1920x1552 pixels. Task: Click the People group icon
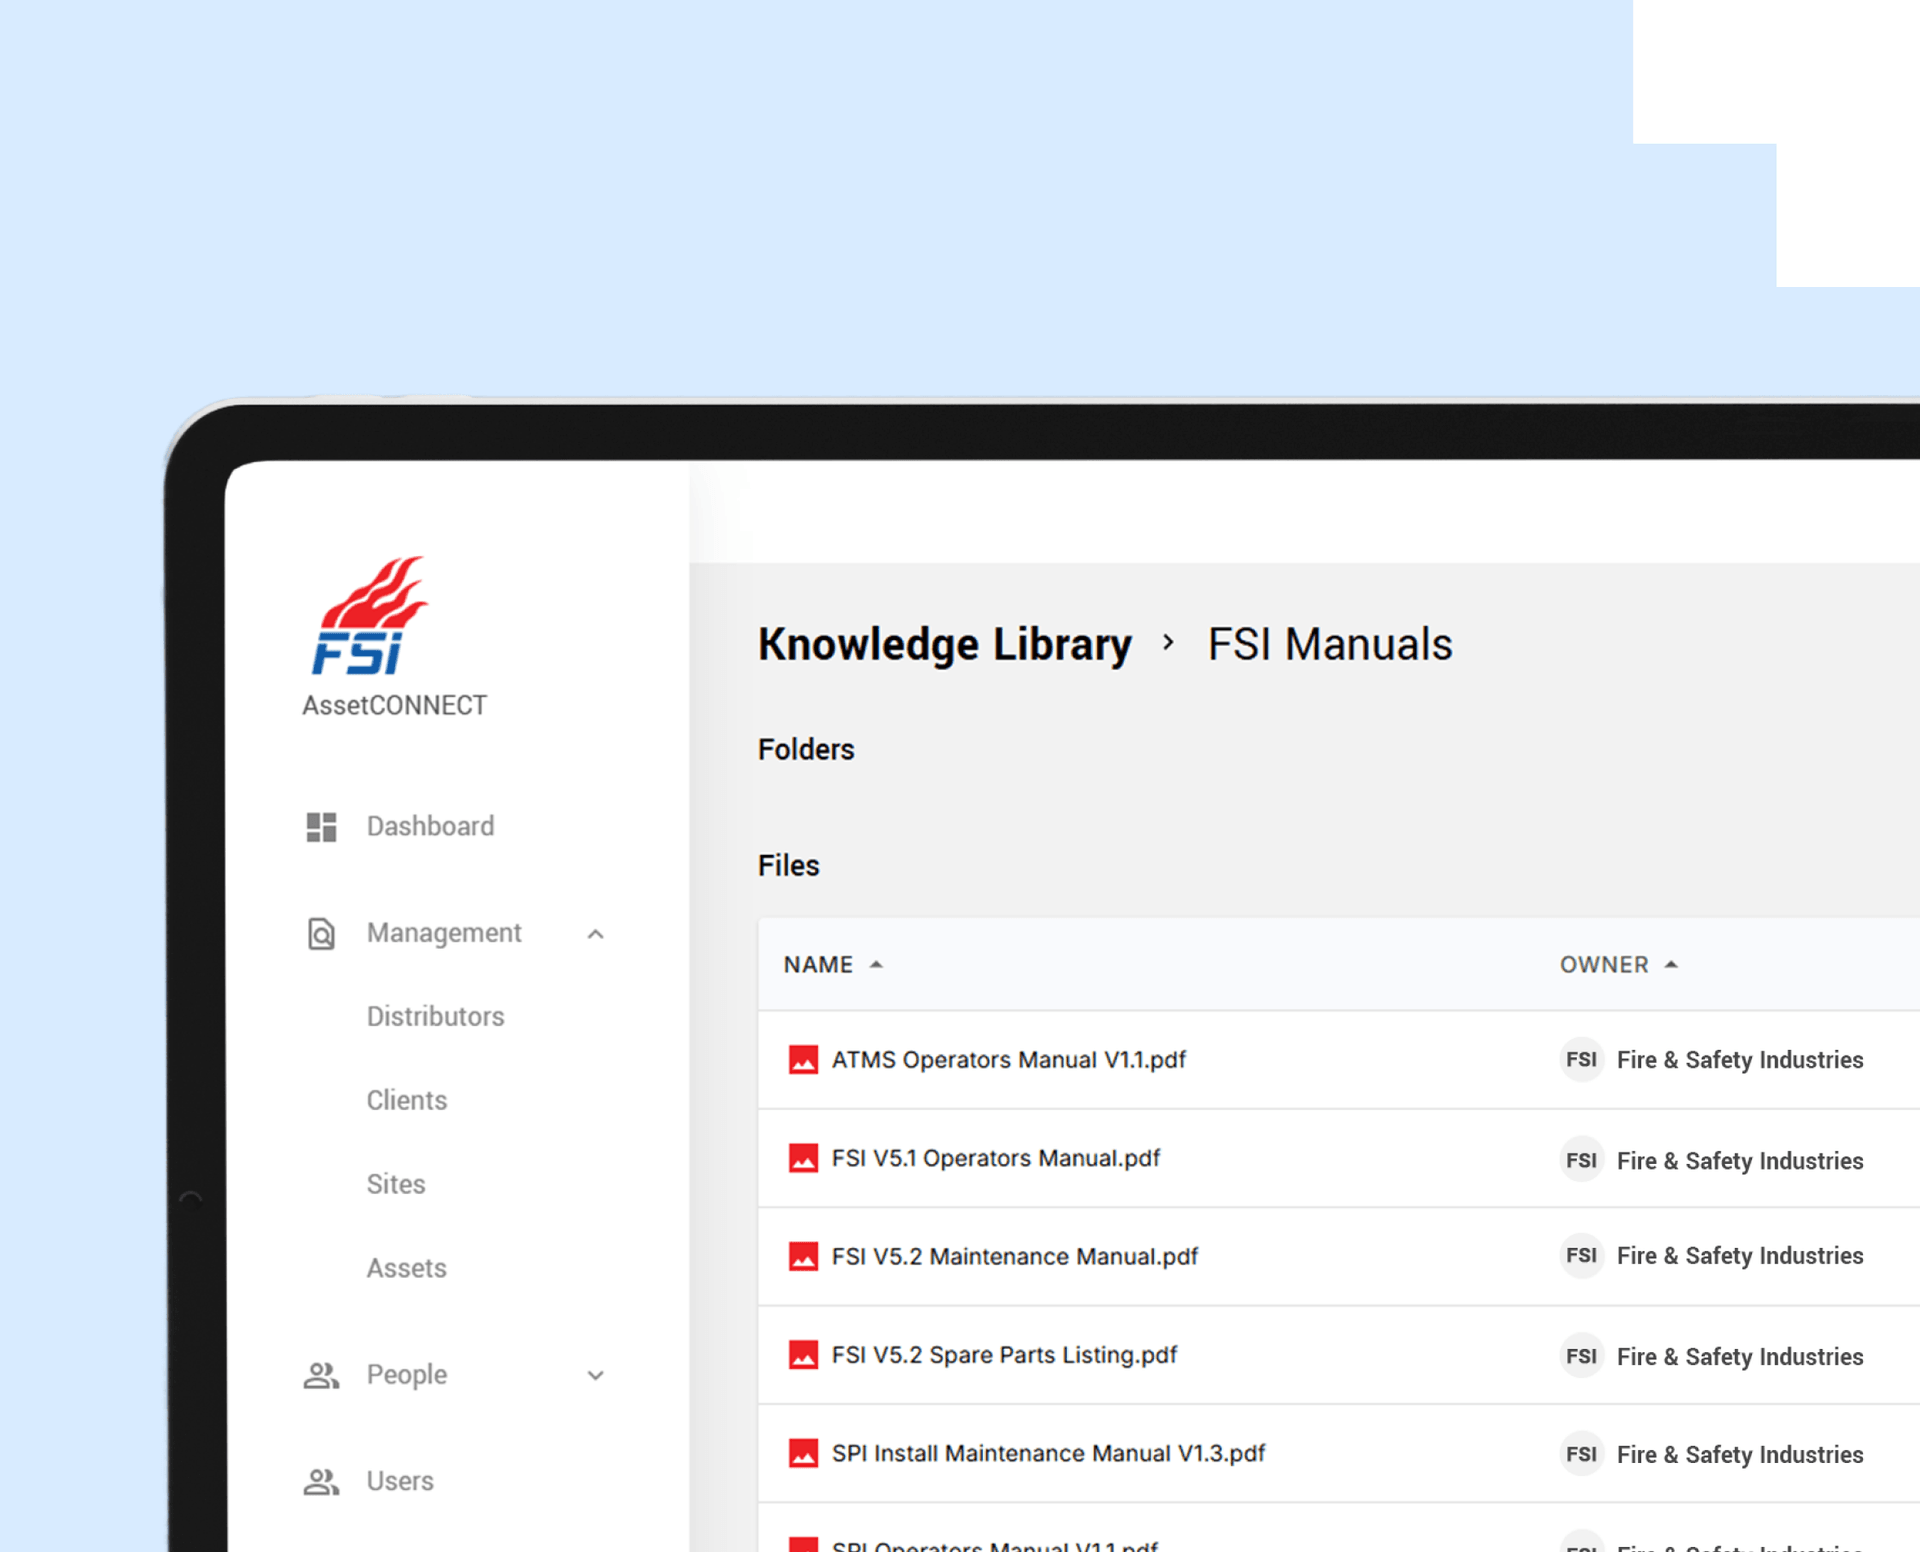coord(321,1376)
